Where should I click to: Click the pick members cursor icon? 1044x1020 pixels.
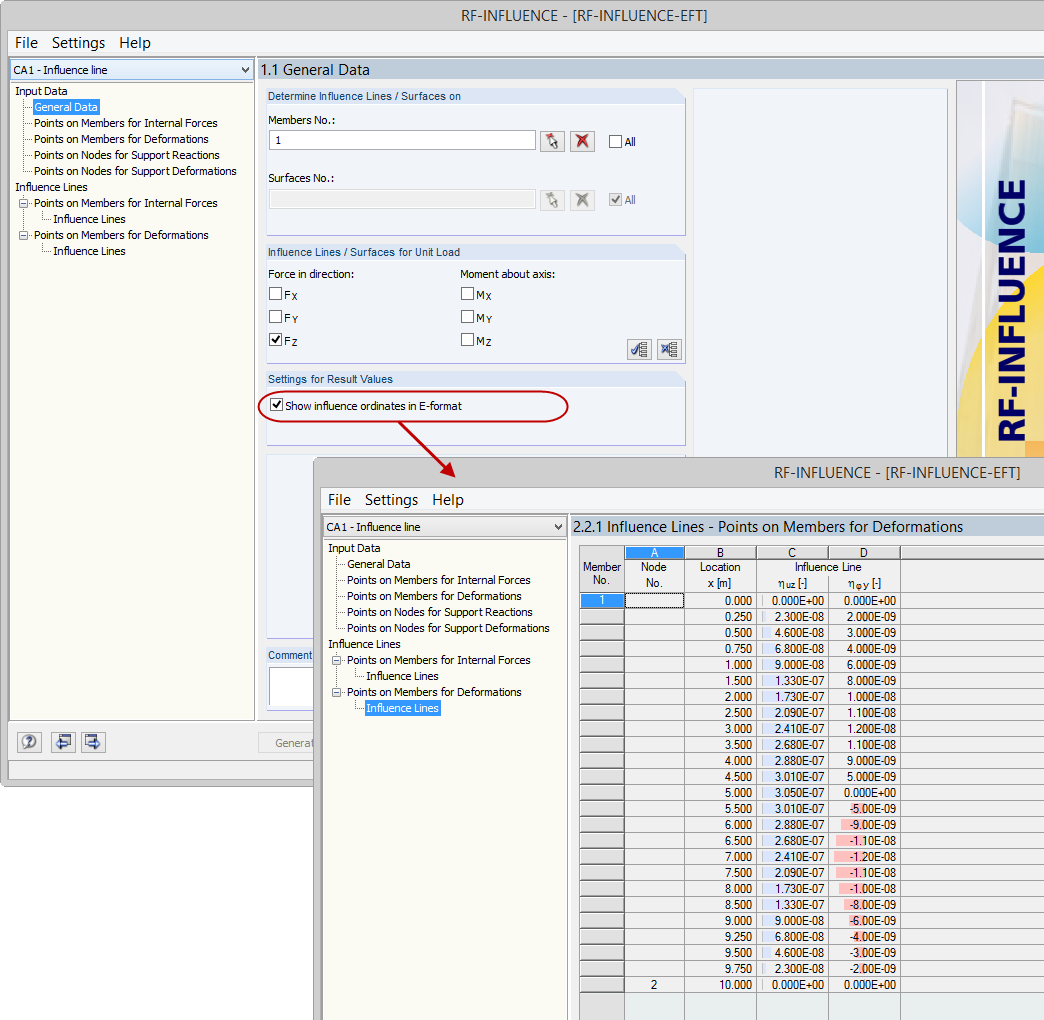pyautogui.click(x=552, y=141)
